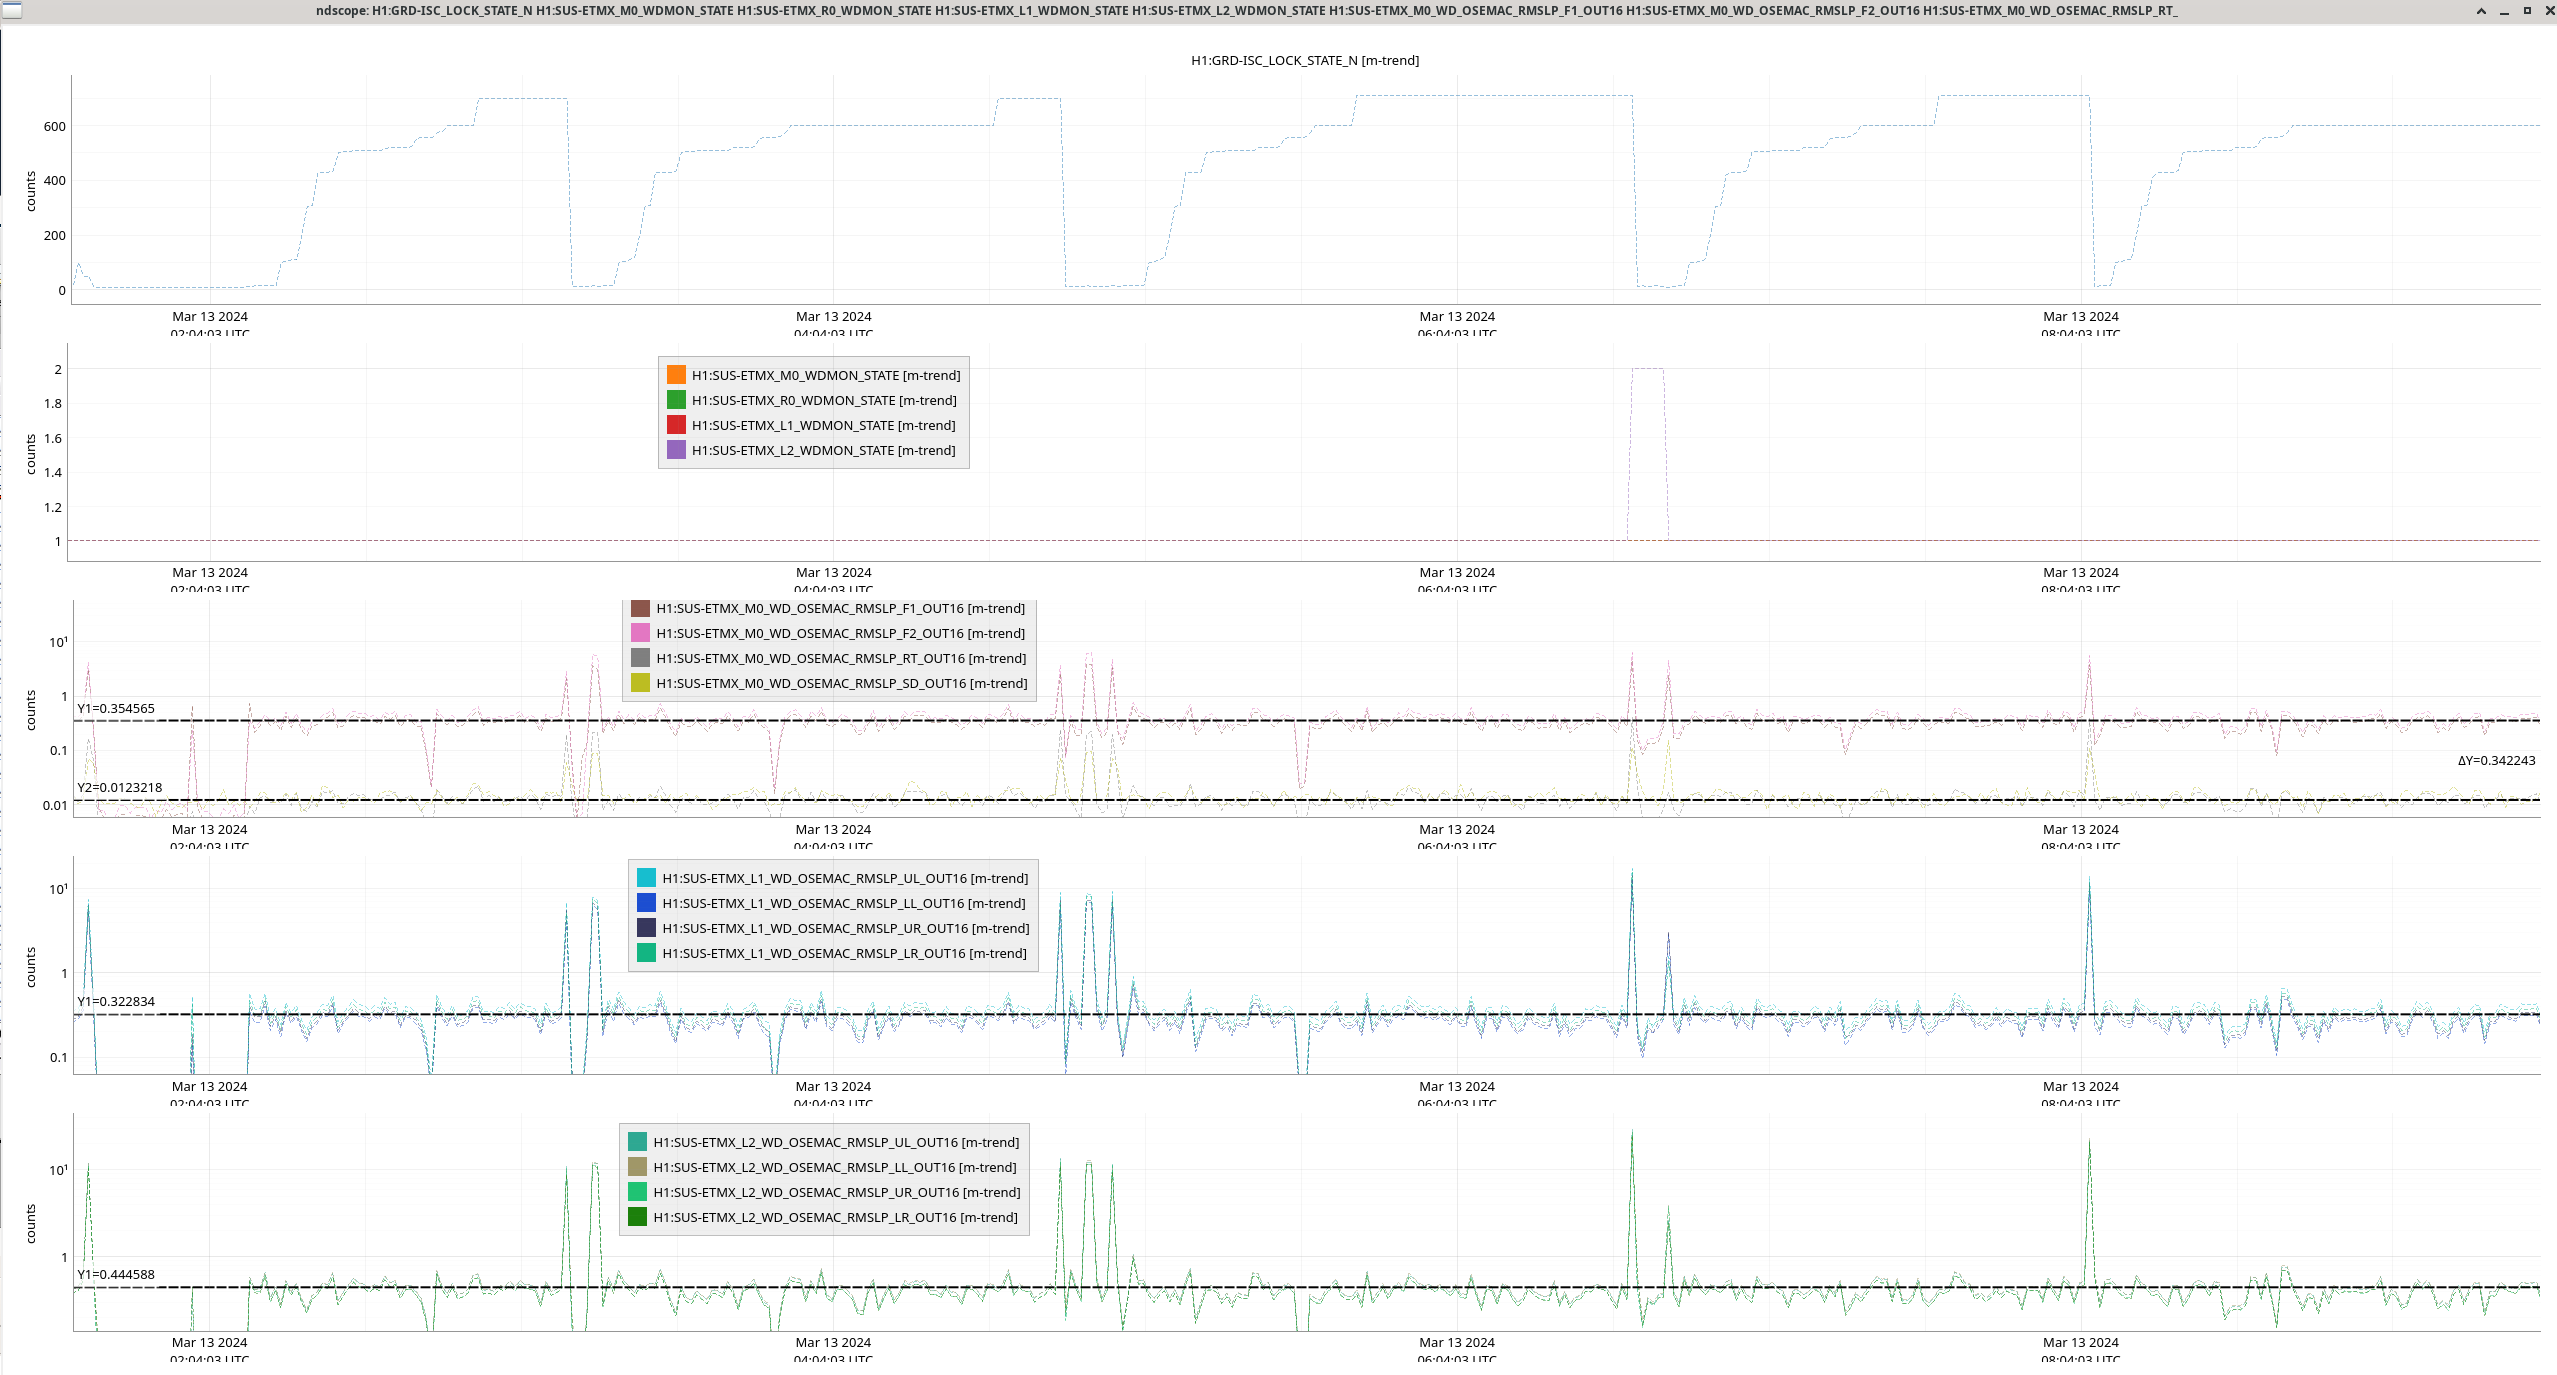Click the Y1=0.354565 cursor label

(116, 708)
